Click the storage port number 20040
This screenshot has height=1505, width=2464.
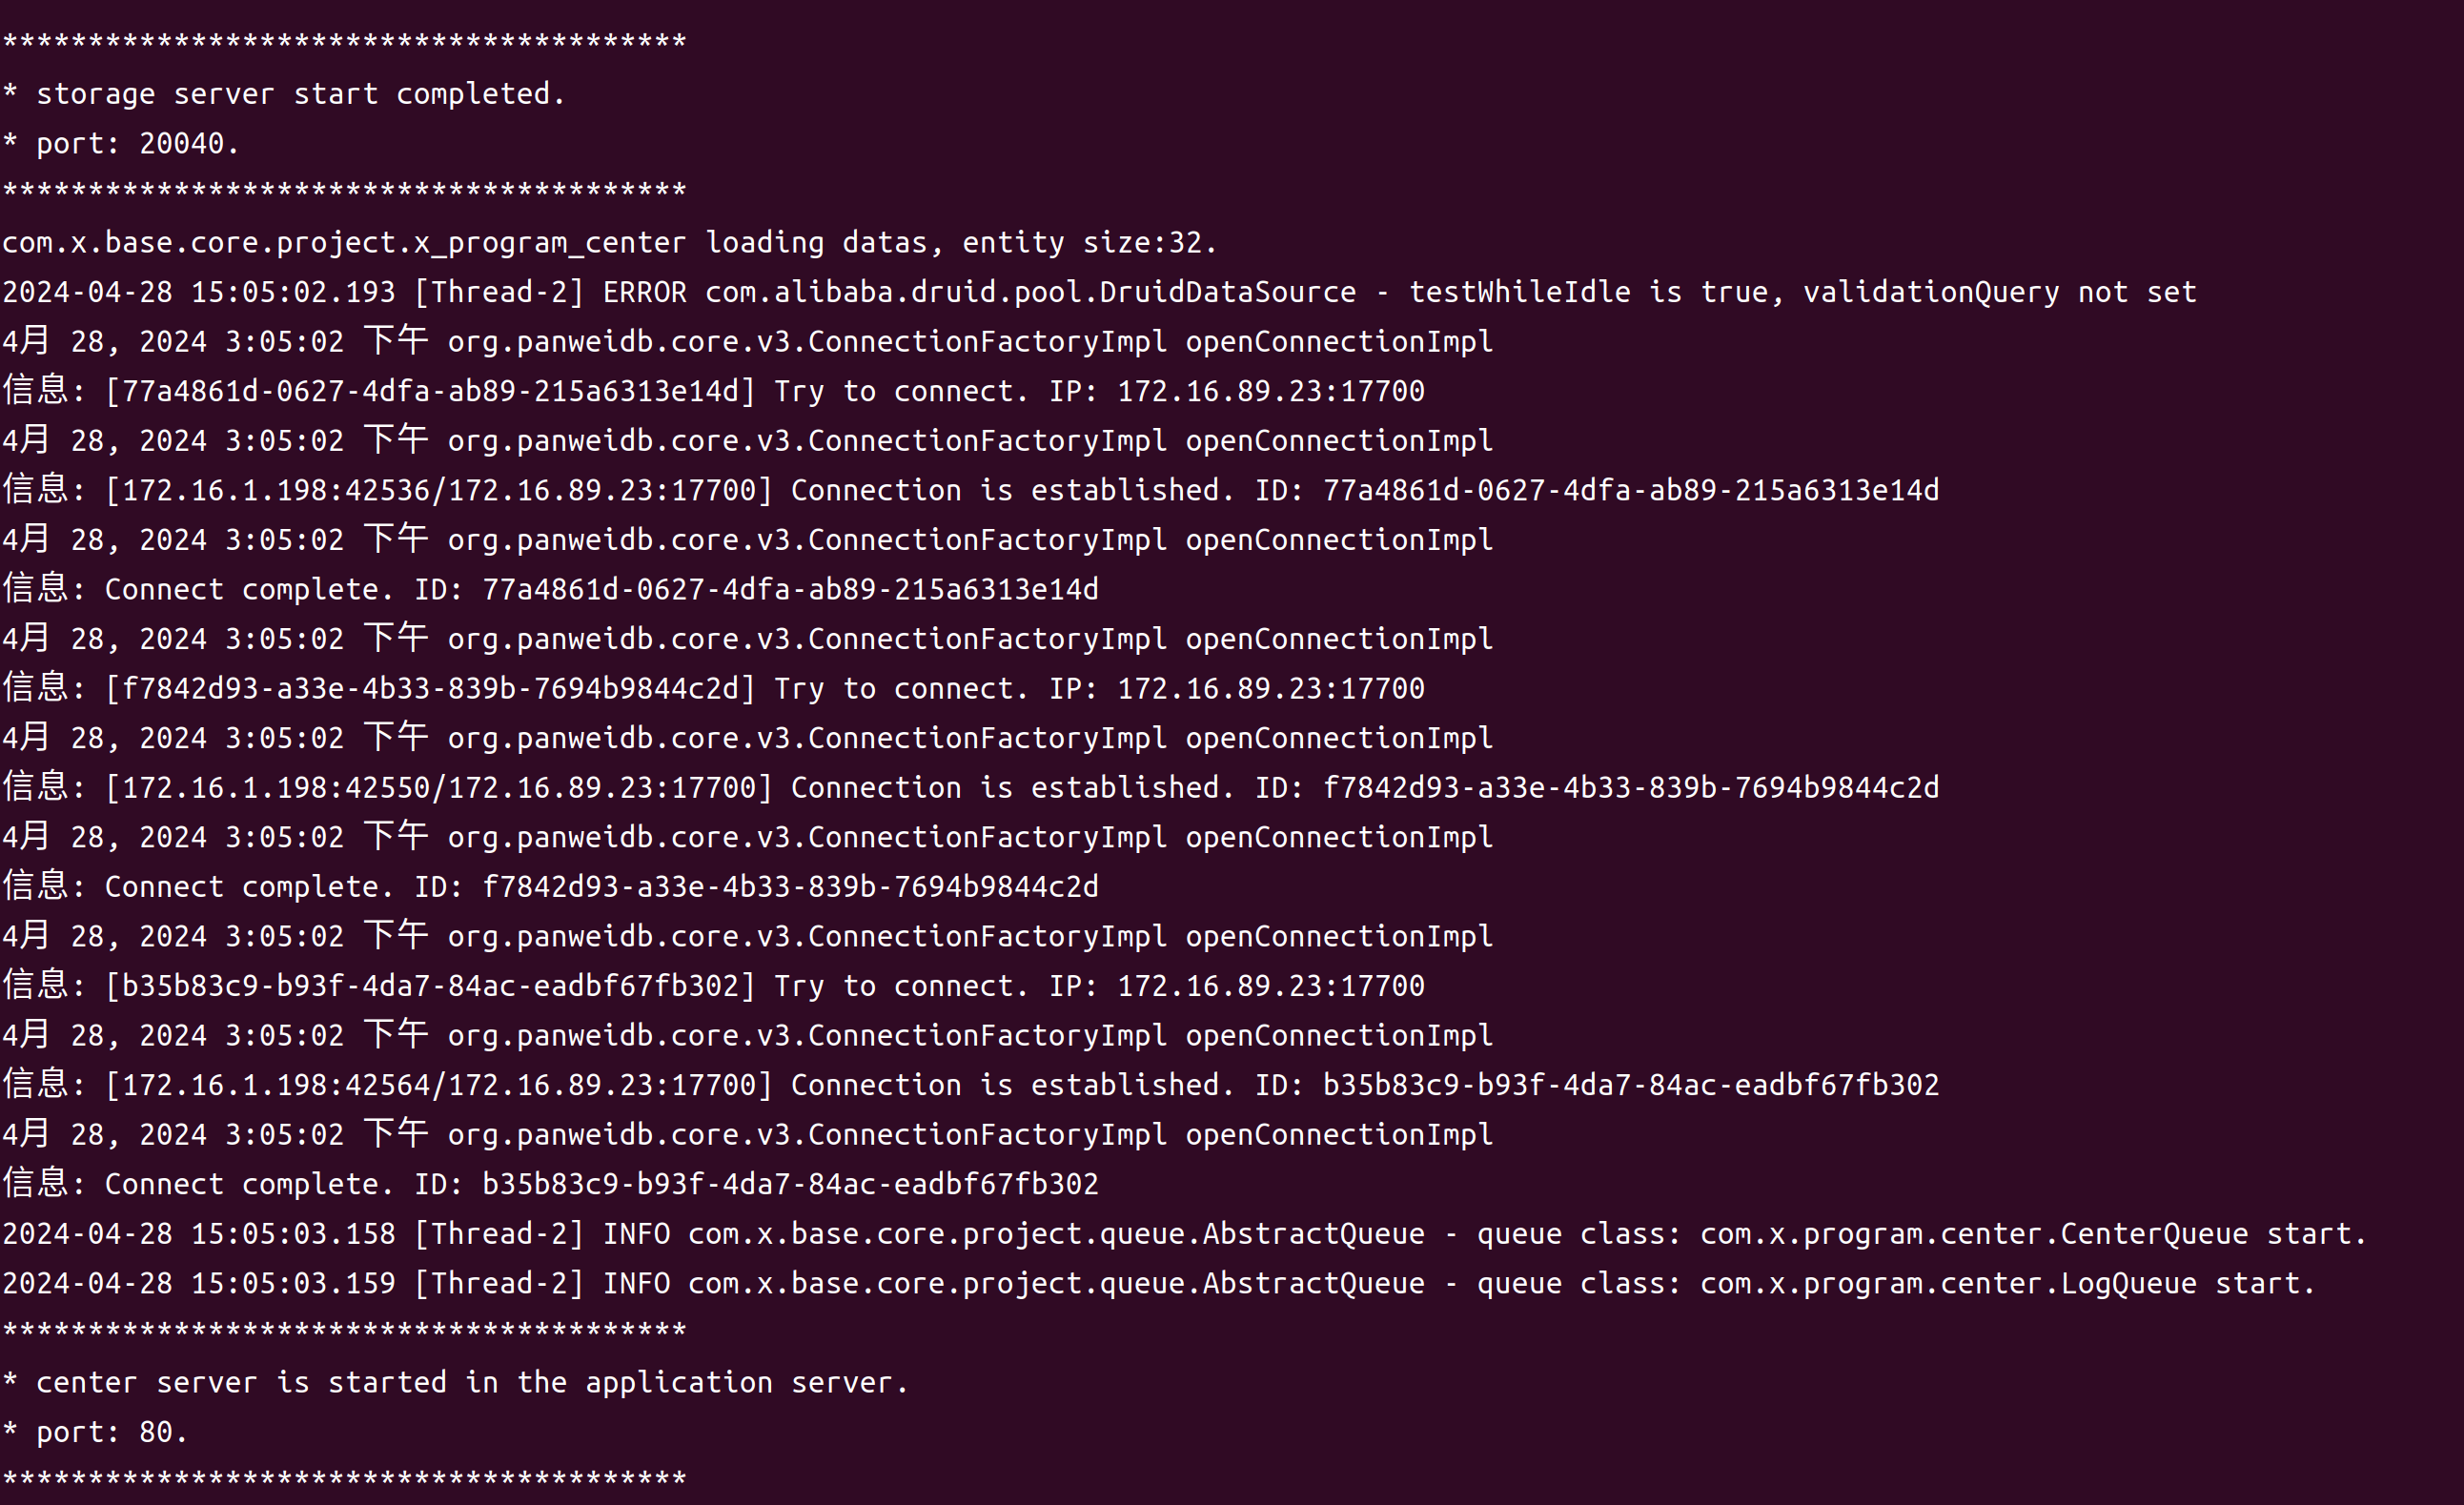(182, 144)
